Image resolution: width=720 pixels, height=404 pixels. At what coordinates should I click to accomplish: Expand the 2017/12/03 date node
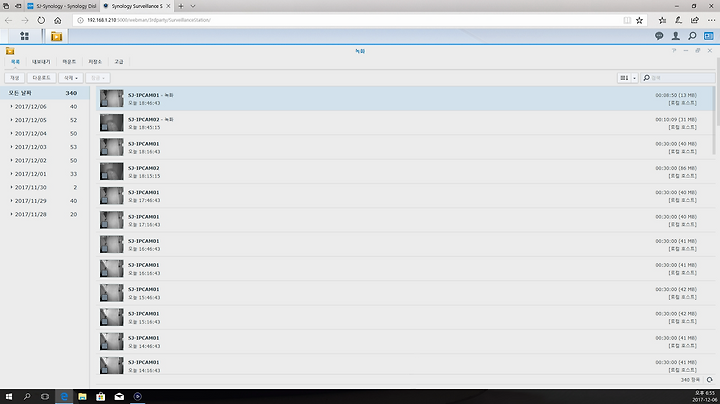[x=11, y=147]
